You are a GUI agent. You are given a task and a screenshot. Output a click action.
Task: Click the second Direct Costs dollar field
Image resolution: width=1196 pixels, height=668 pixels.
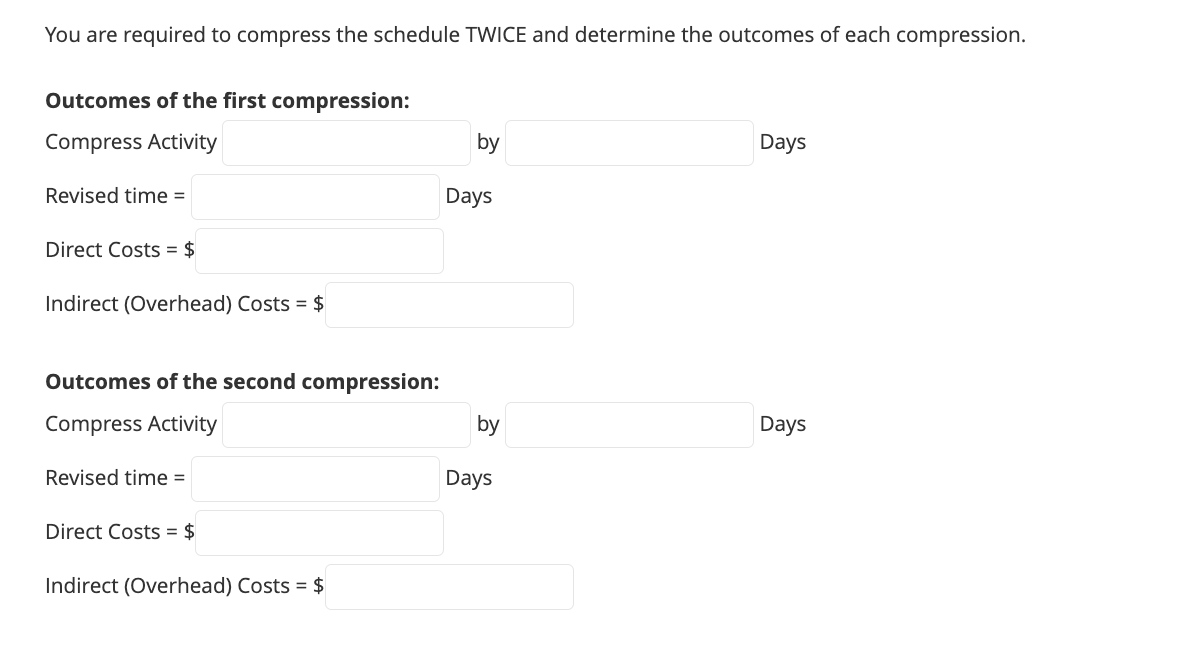coord(319,532)
